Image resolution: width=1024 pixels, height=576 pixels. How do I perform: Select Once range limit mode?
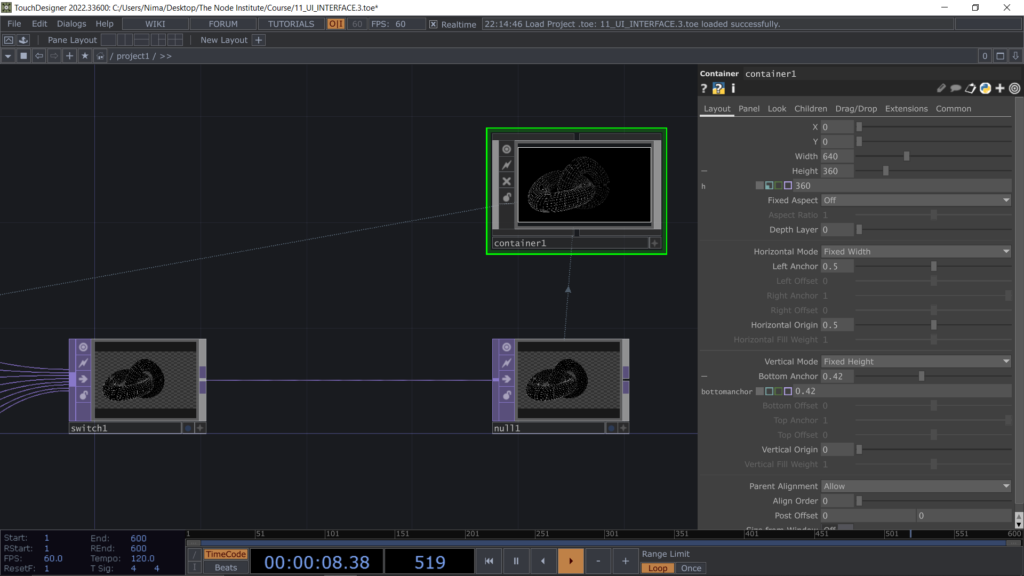click(691, 568)
